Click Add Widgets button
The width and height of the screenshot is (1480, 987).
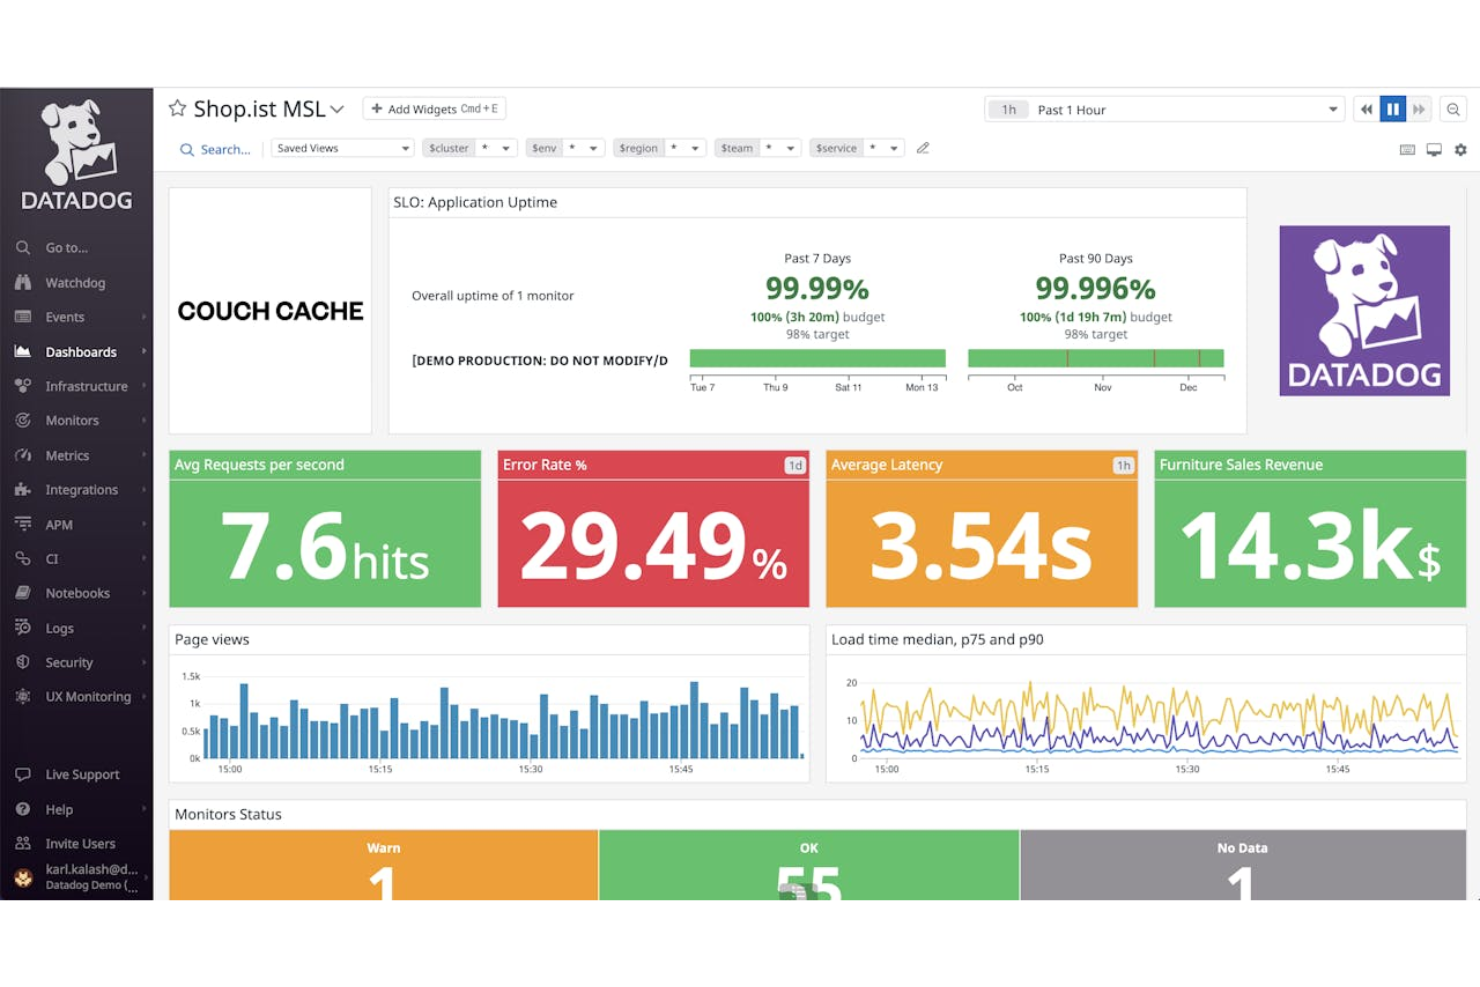point(434,108)
